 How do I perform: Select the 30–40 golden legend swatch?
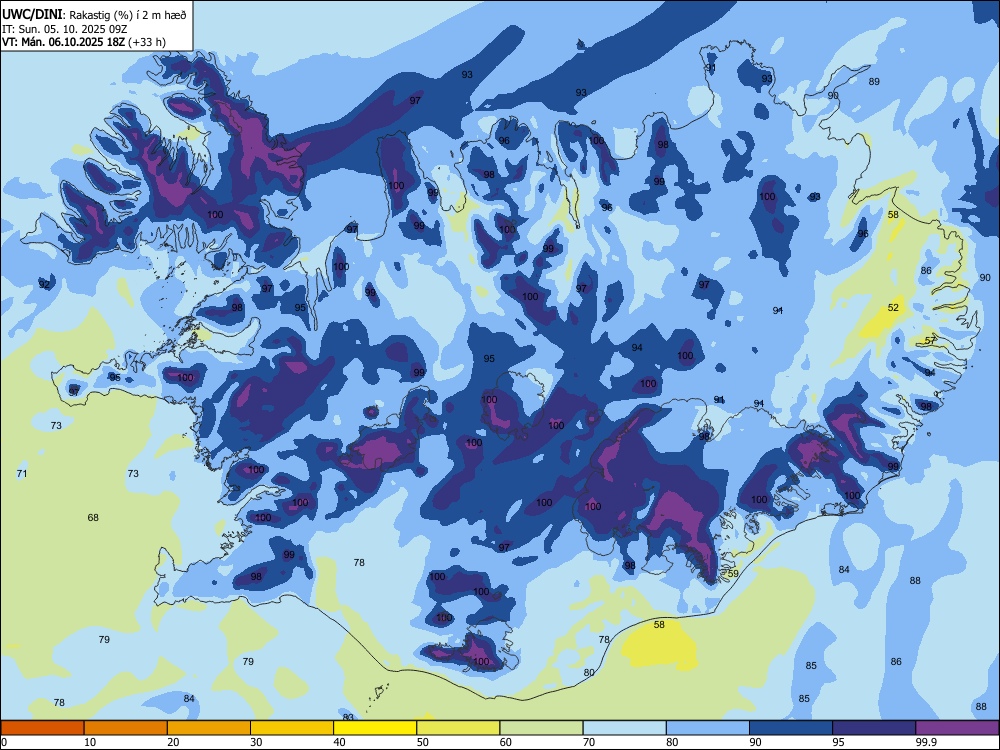(x=292, y=728)
